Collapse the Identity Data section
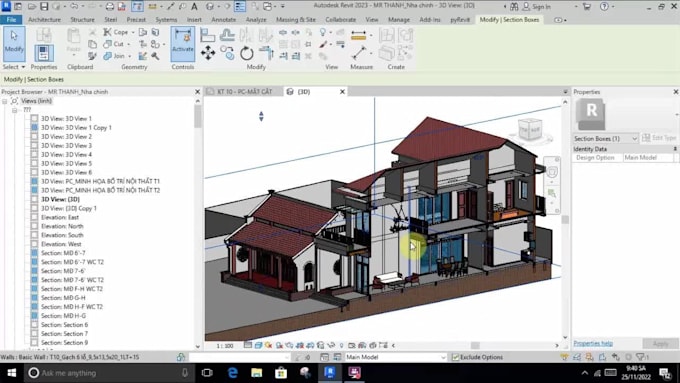Image resolution: width=680 pixels, height=383 pixels. [x=675, y=149]
